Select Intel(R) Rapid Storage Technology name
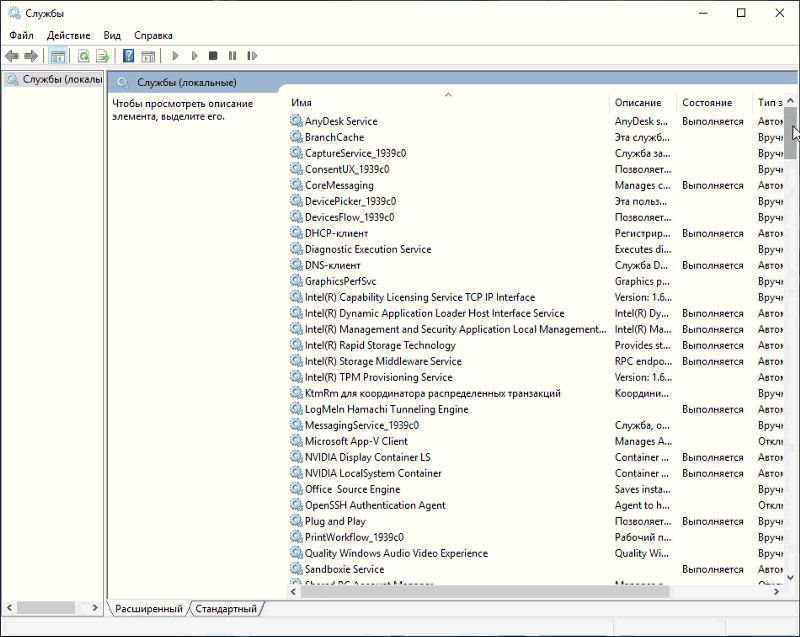This screenshot has width=800, height=637. pyautogui.click(x=380, y=345)
